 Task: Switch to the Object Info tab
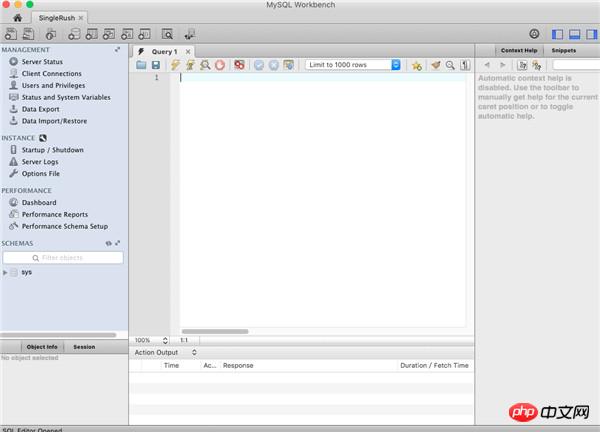42,347
